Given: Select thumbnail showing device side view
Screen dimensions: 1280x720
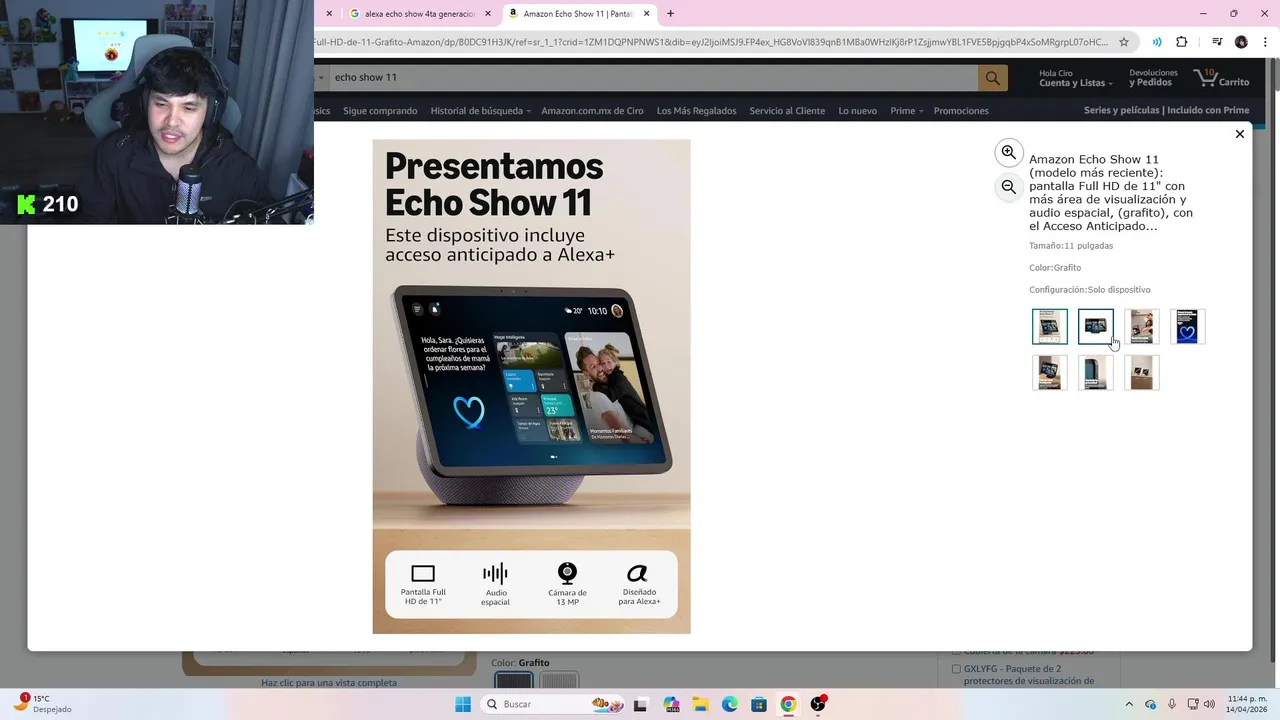Looking at the screenshot, I should [1096, 373].
